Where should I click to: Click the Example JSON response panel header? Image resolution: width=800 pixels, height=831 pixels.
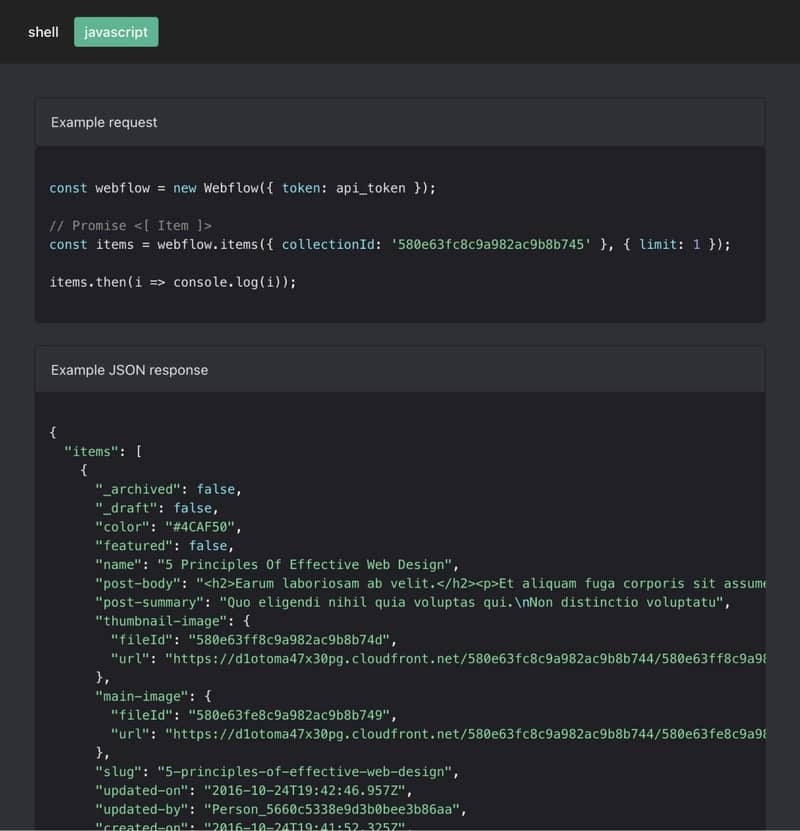pyautogui.click(x=129, y=369)
